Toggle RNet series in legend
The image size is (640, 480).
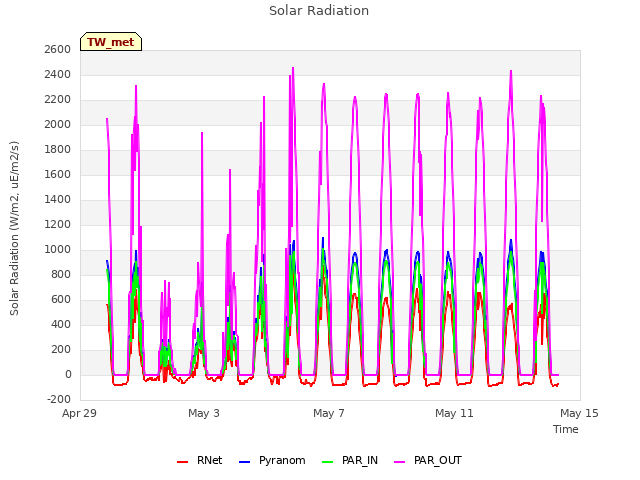click(x=200, y=460)
